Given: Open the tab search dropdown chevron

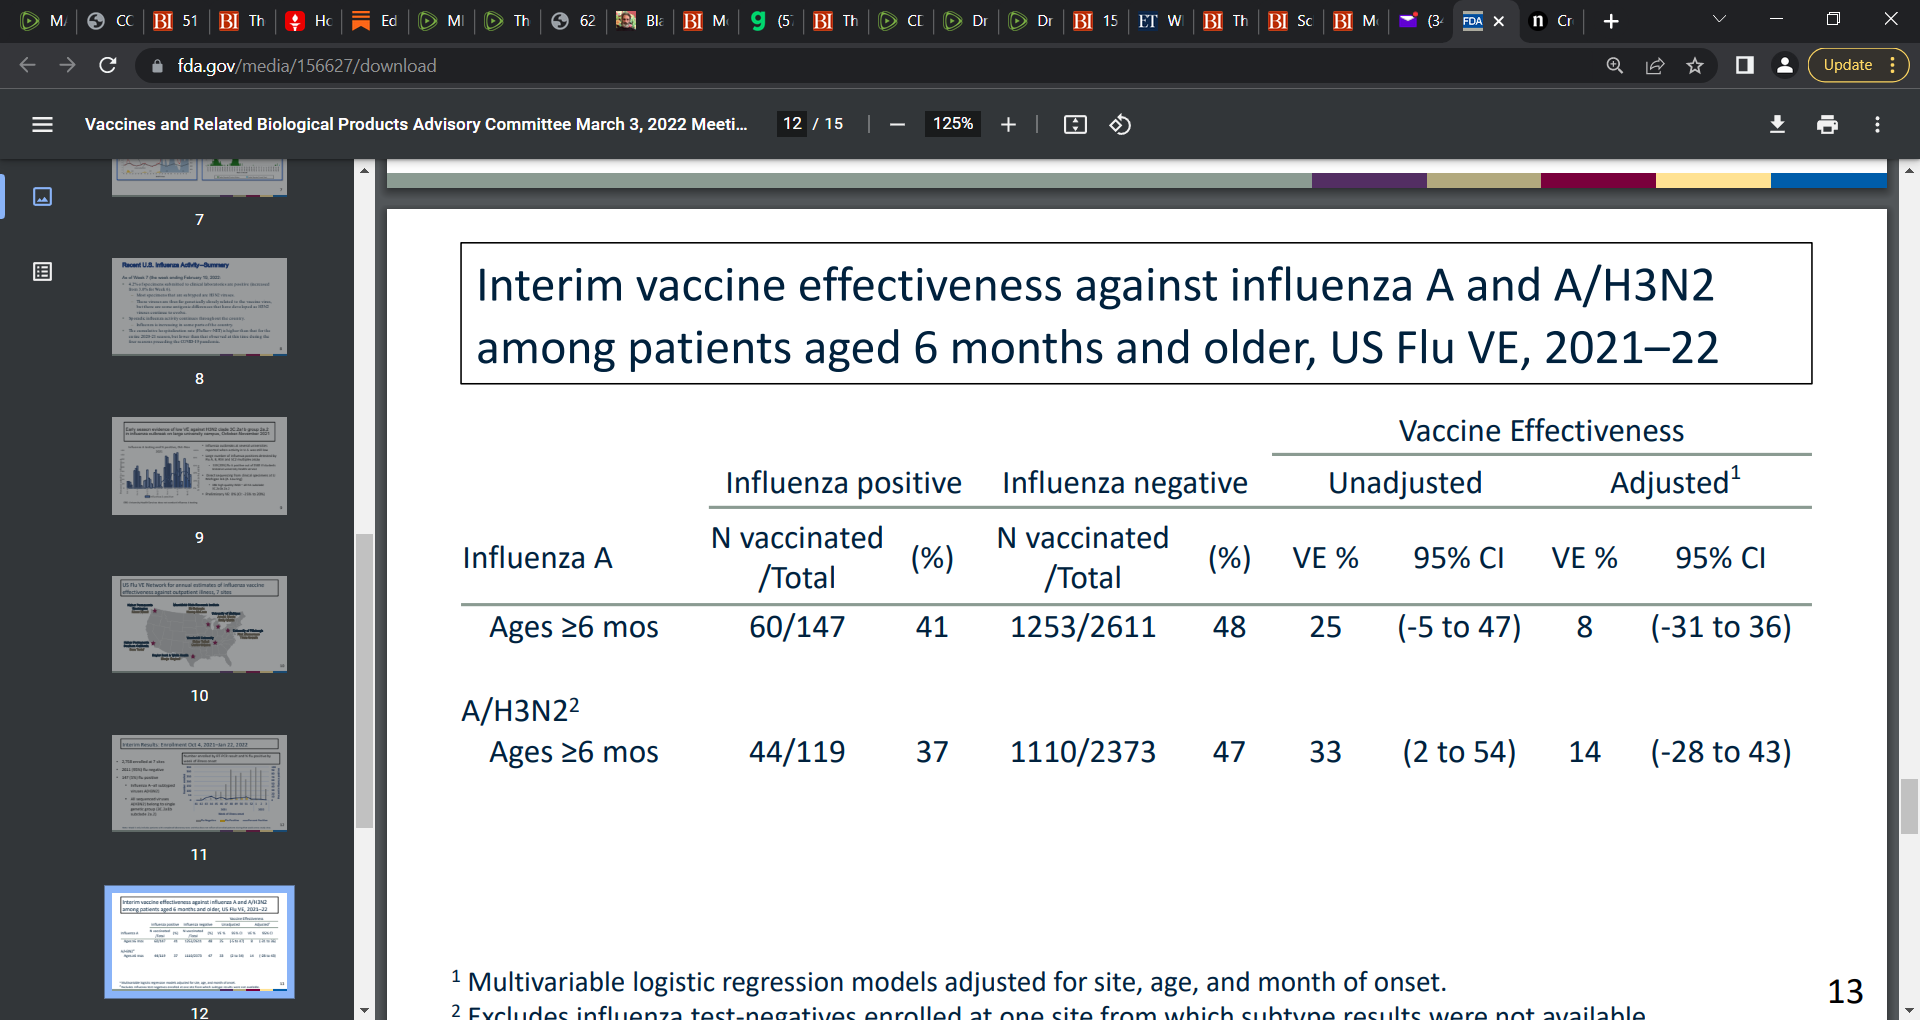Looking at the screenshot, I should [1719, 19].
